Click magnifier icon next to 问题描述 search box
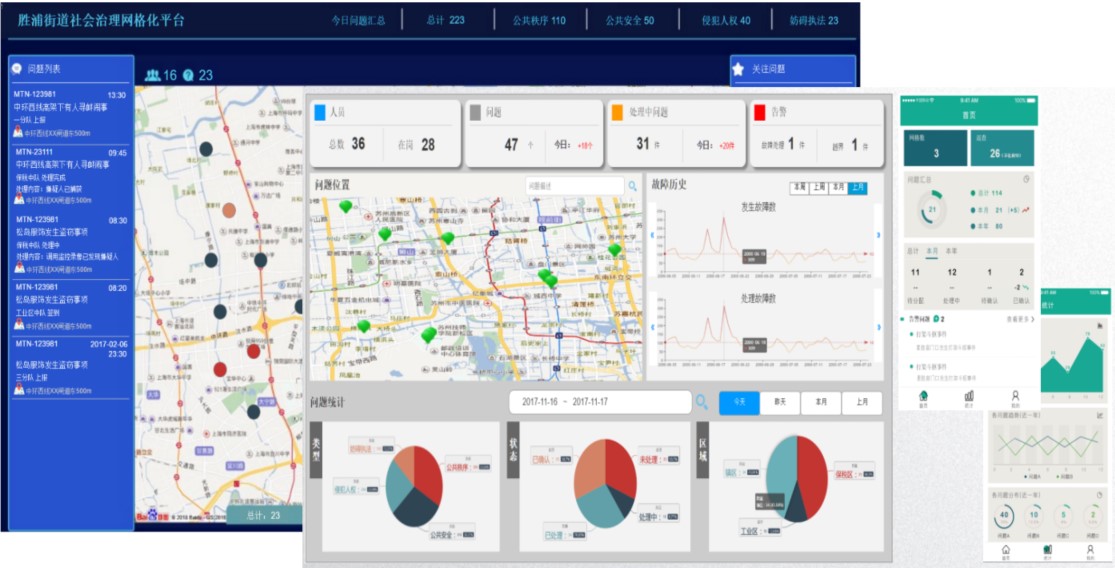Viewport: 1115px width, 568px height. pyautogui.click(x=633, y=186)
